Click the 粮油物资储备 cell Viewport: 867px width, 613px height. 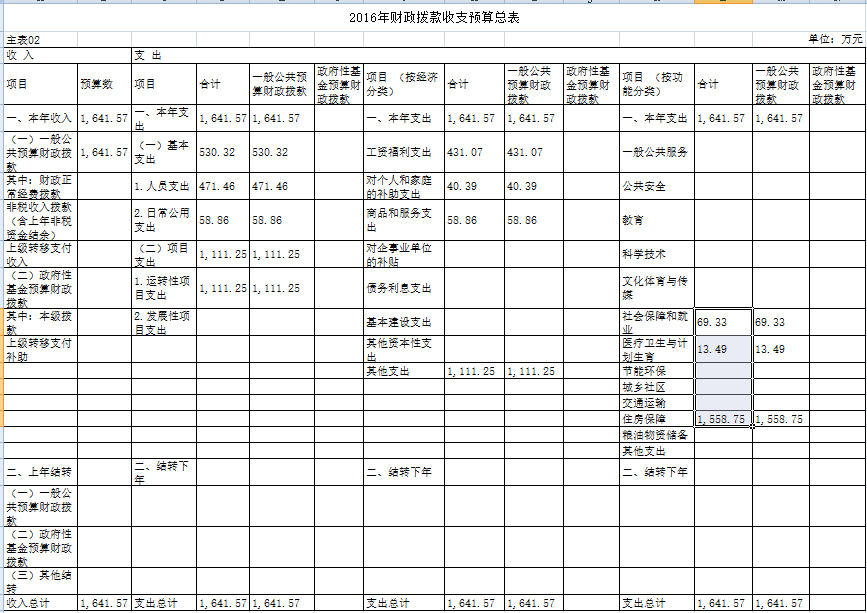655,435
